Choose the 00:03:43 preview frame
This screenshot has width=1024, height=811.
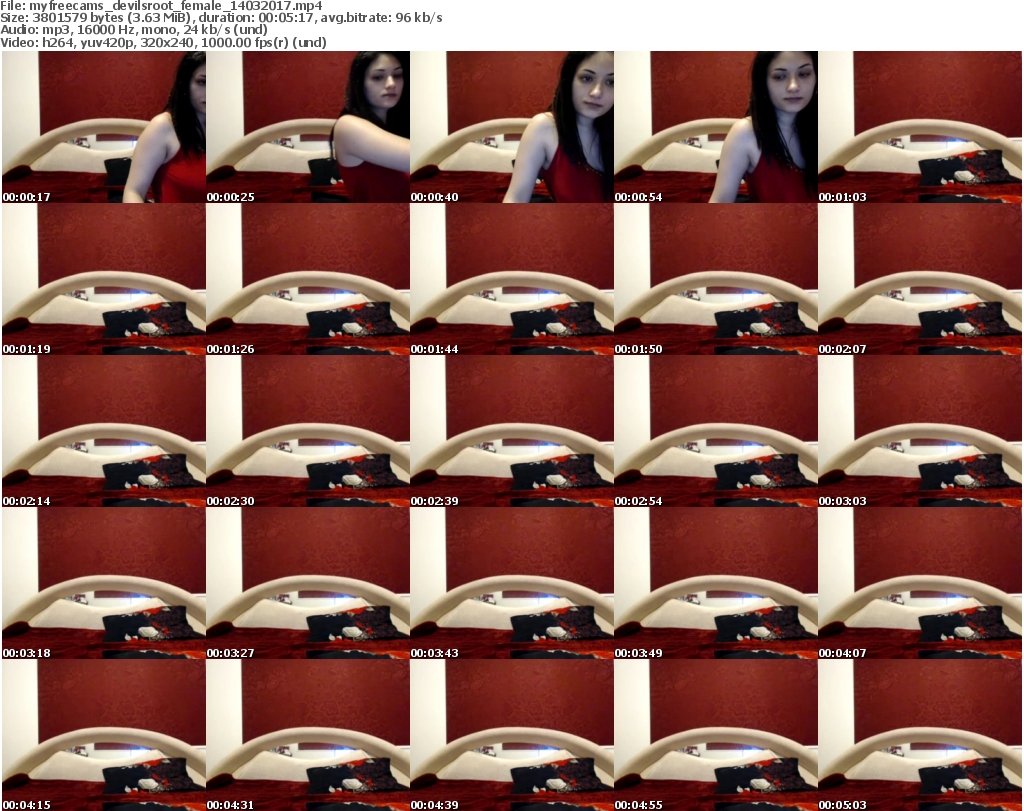pyautogui.click(x=512, y=583)
